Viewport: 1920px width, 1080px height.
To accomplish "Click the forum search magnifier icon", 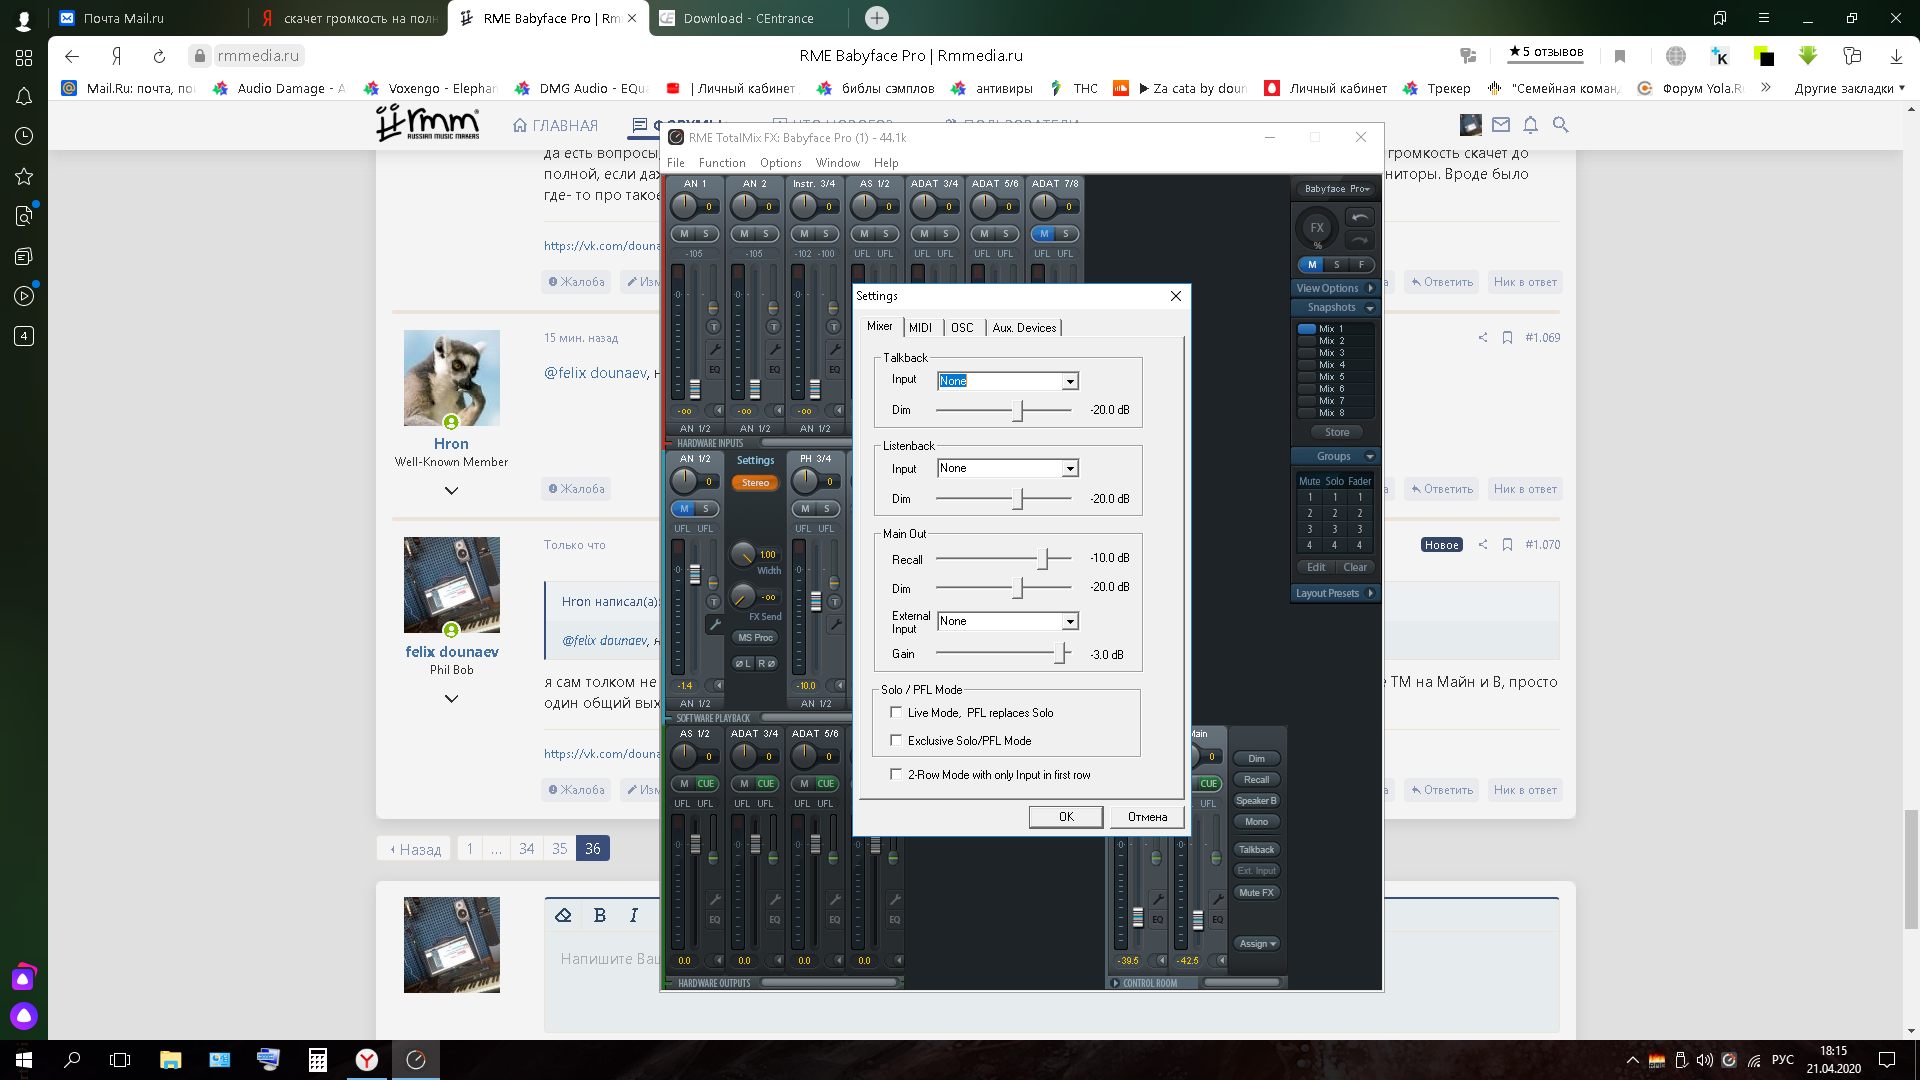I will point(1560,125).
